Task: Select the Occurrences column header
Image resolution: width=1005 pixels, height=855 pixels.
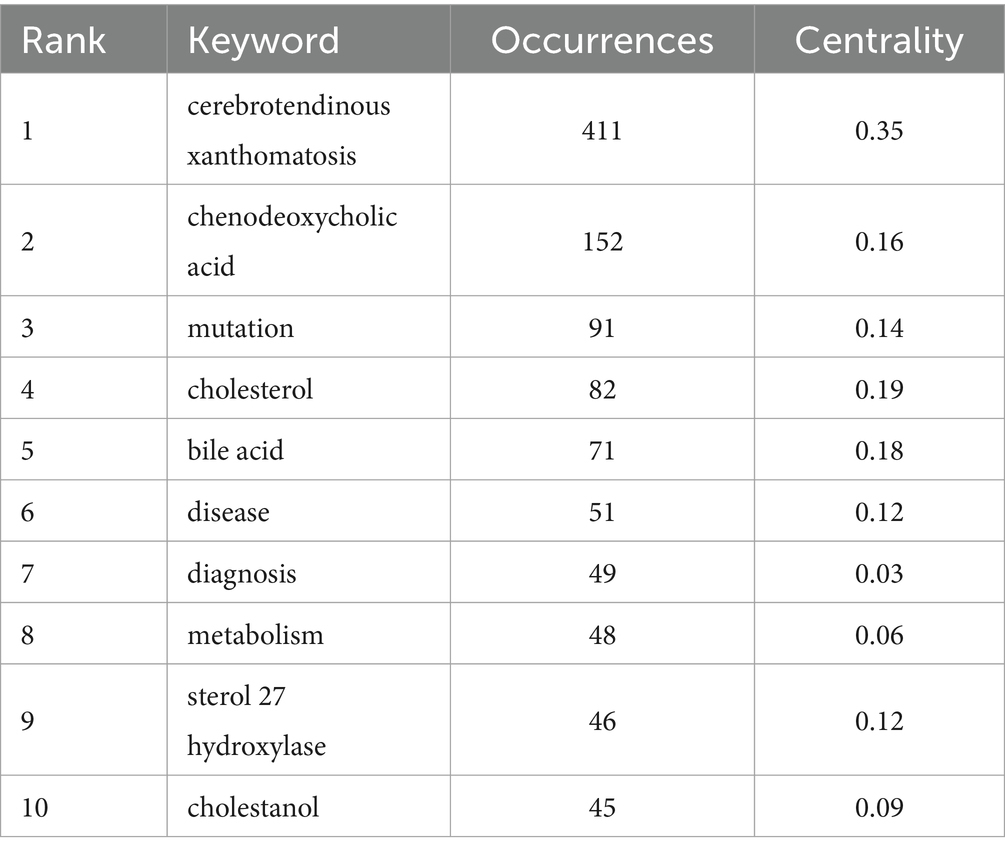Action: [602, 40]
